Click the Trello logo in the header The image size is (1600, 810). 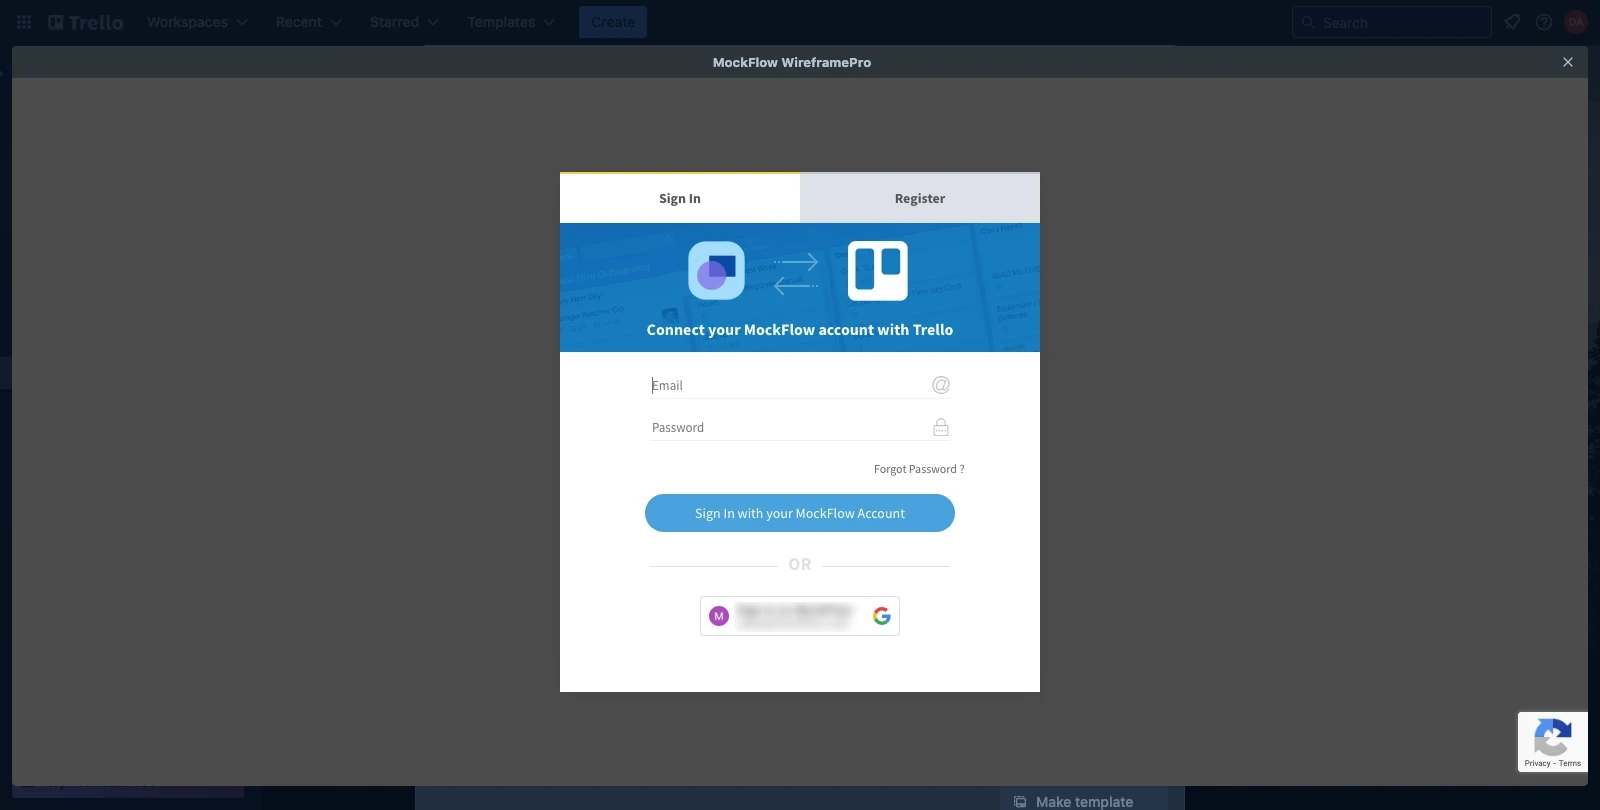pyautogui.click(x=86, y=22)
